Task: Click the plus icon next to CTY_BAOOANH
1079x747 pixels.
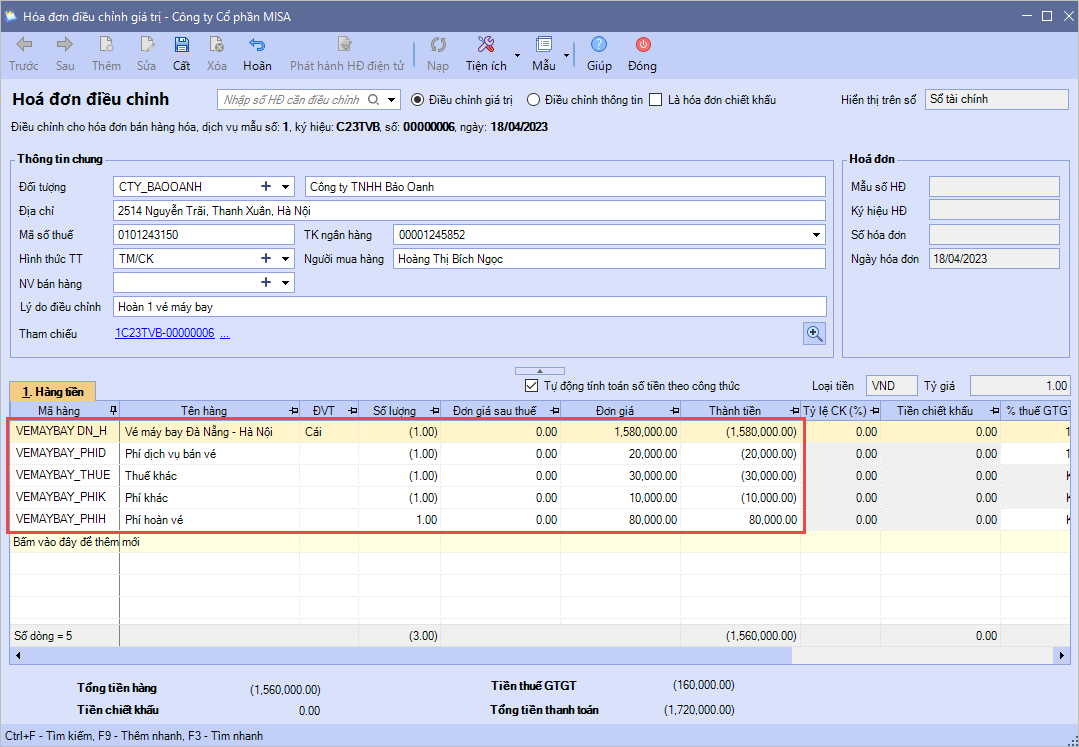Action: click(266, 186)
